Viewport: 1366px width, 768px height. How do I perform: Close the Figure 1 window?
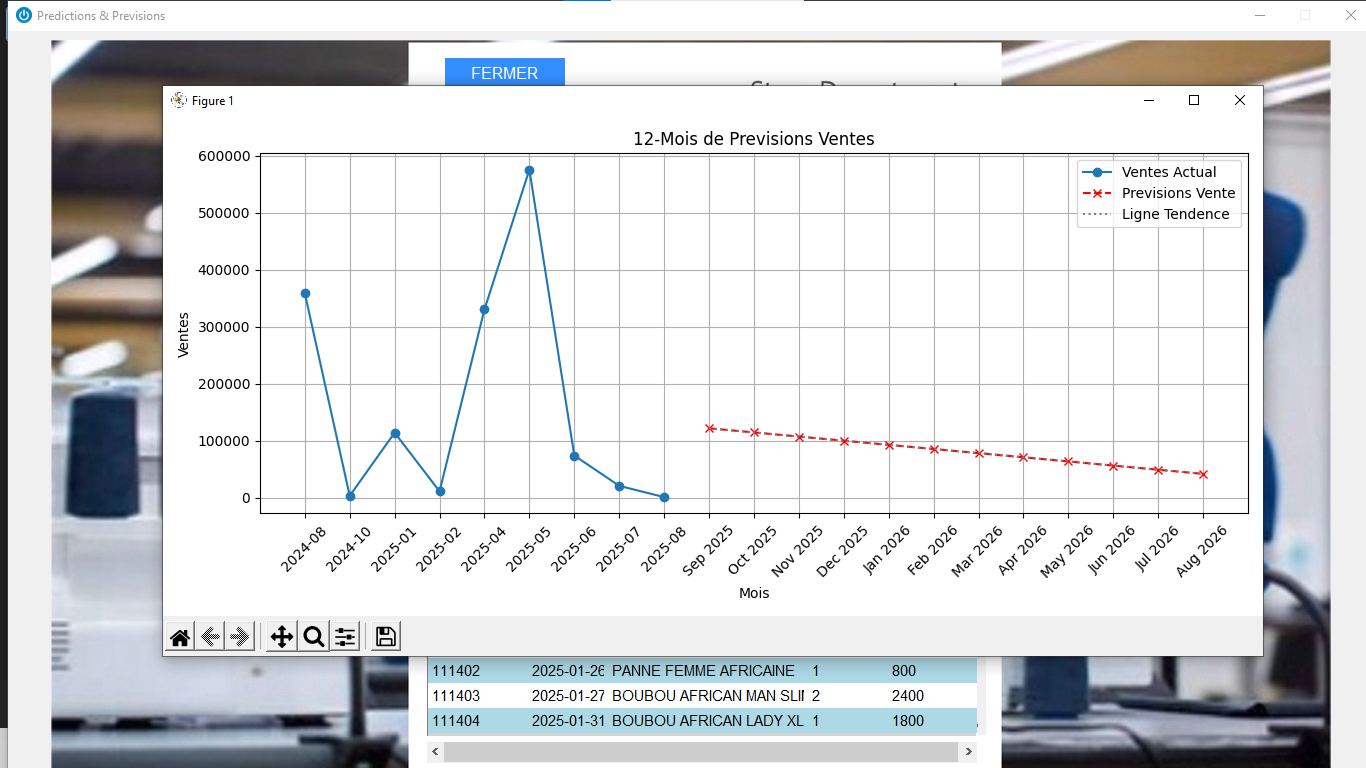point(1240,100)
